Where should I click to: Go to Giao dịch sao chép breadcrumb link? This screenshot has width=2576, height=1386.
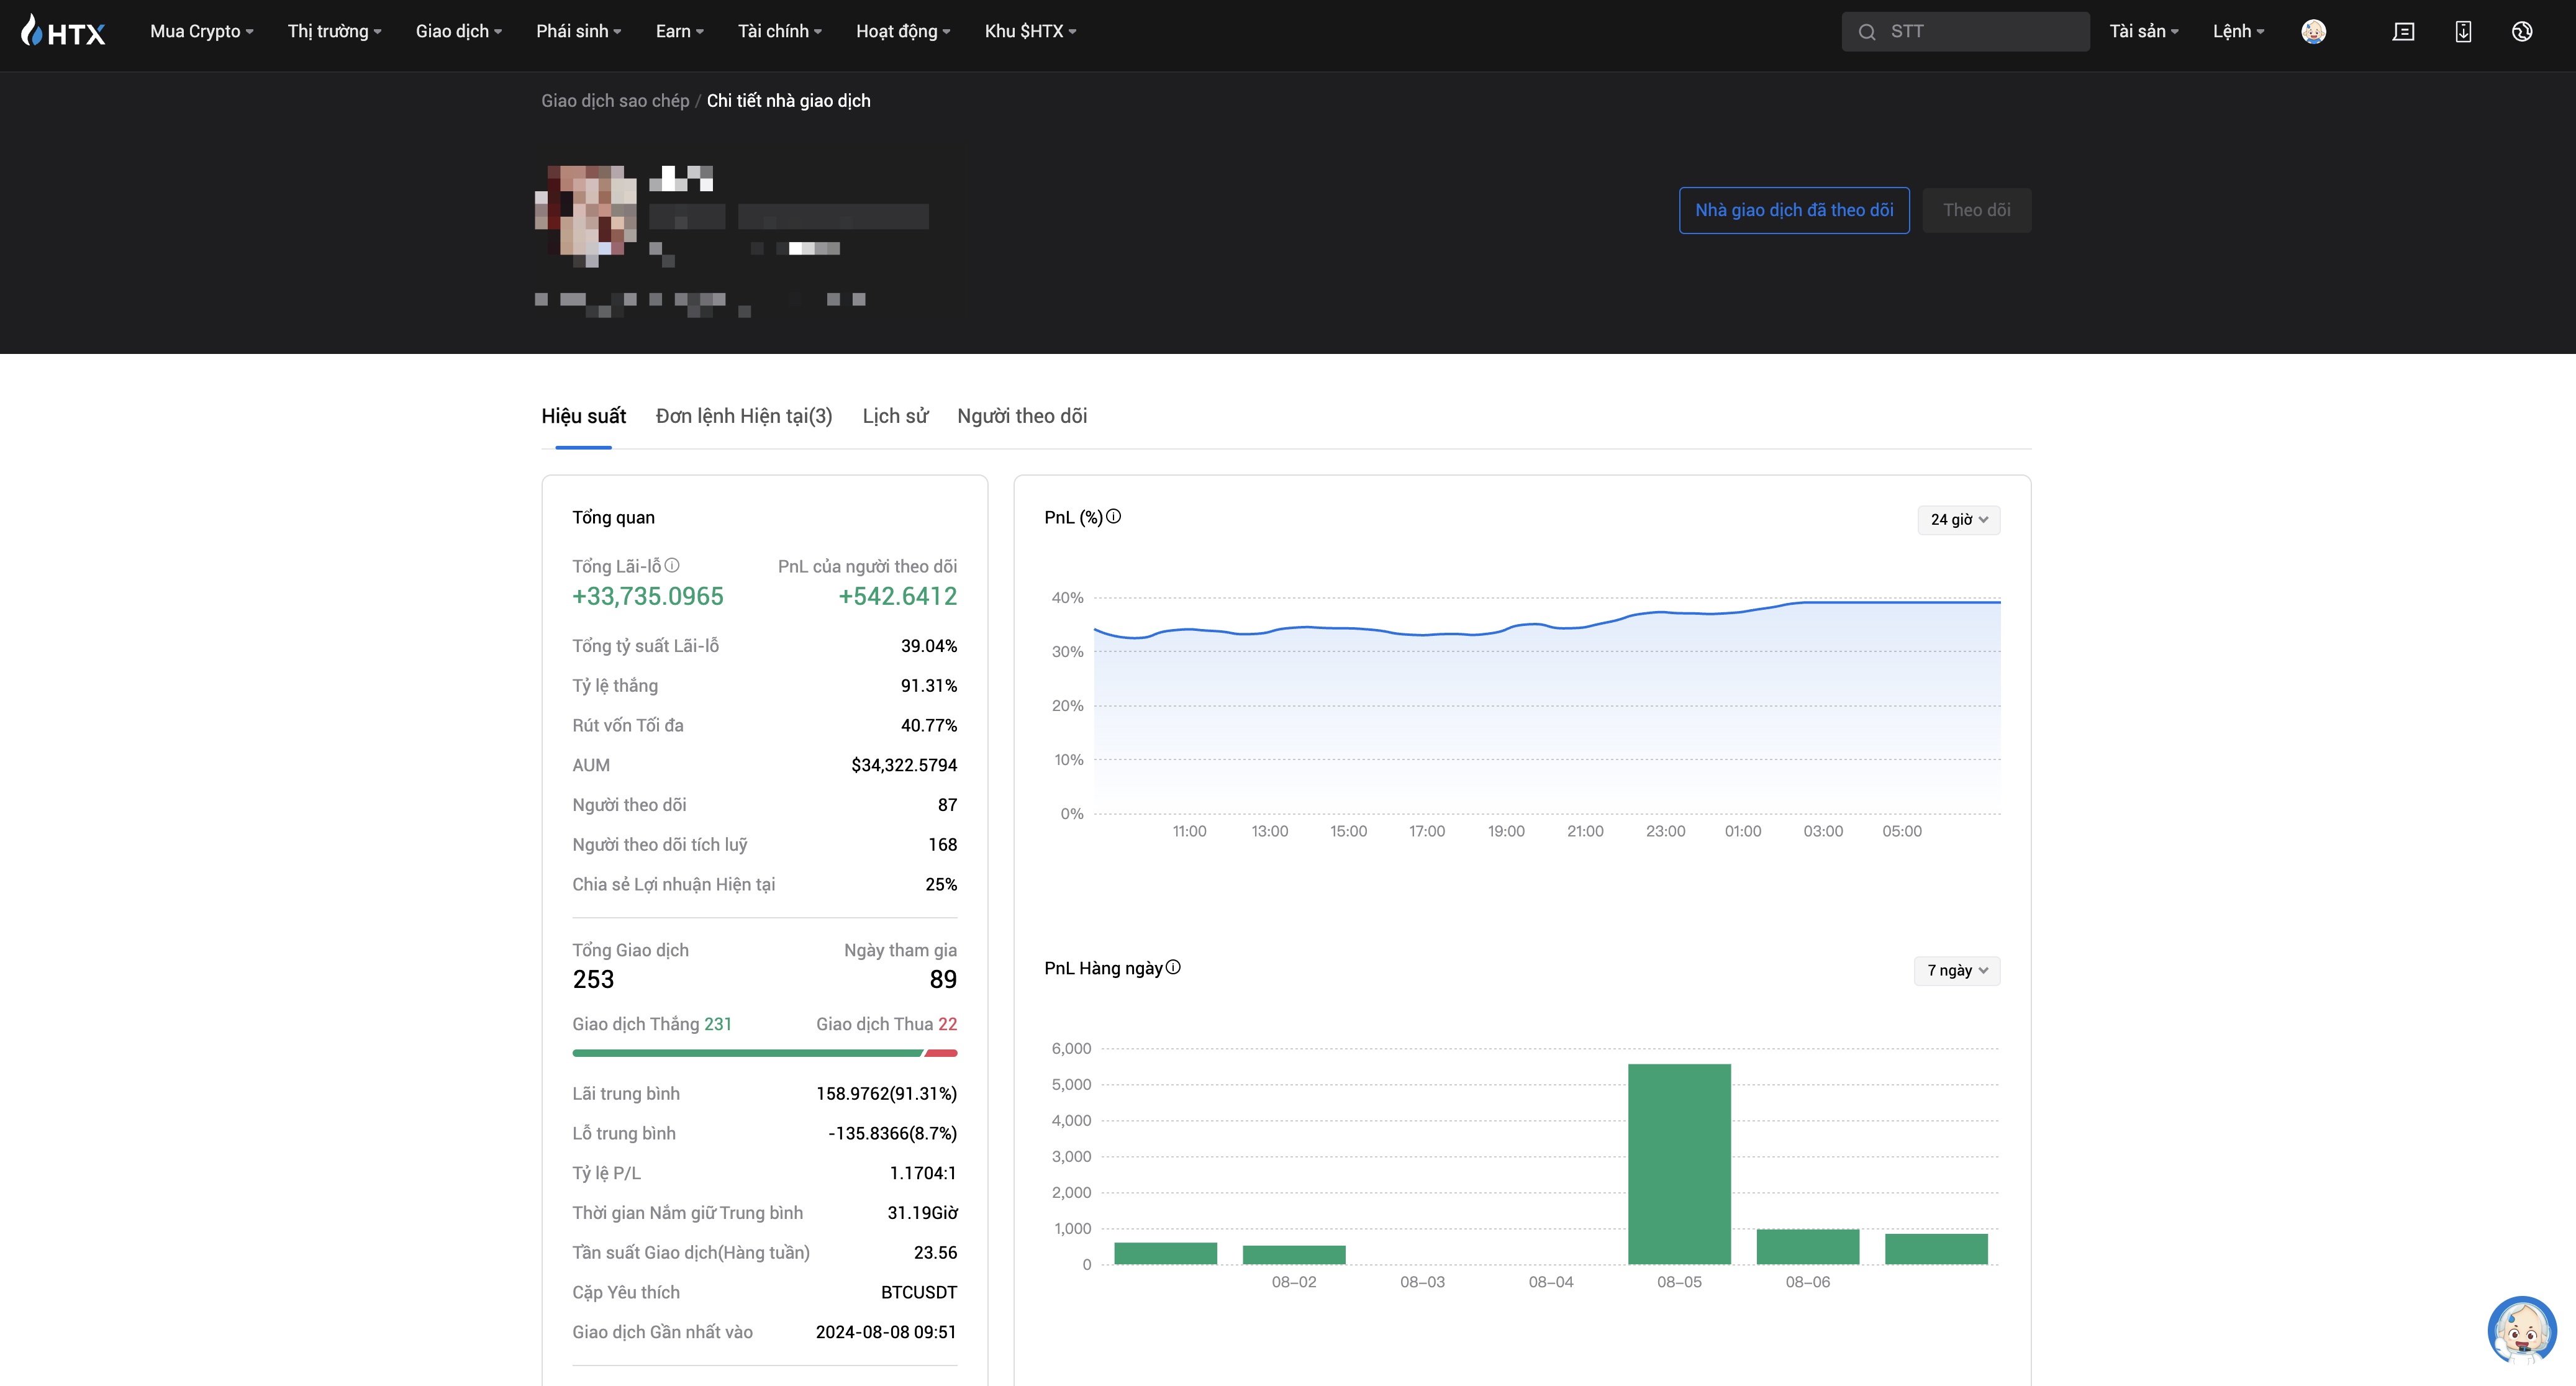pos(615,101)
